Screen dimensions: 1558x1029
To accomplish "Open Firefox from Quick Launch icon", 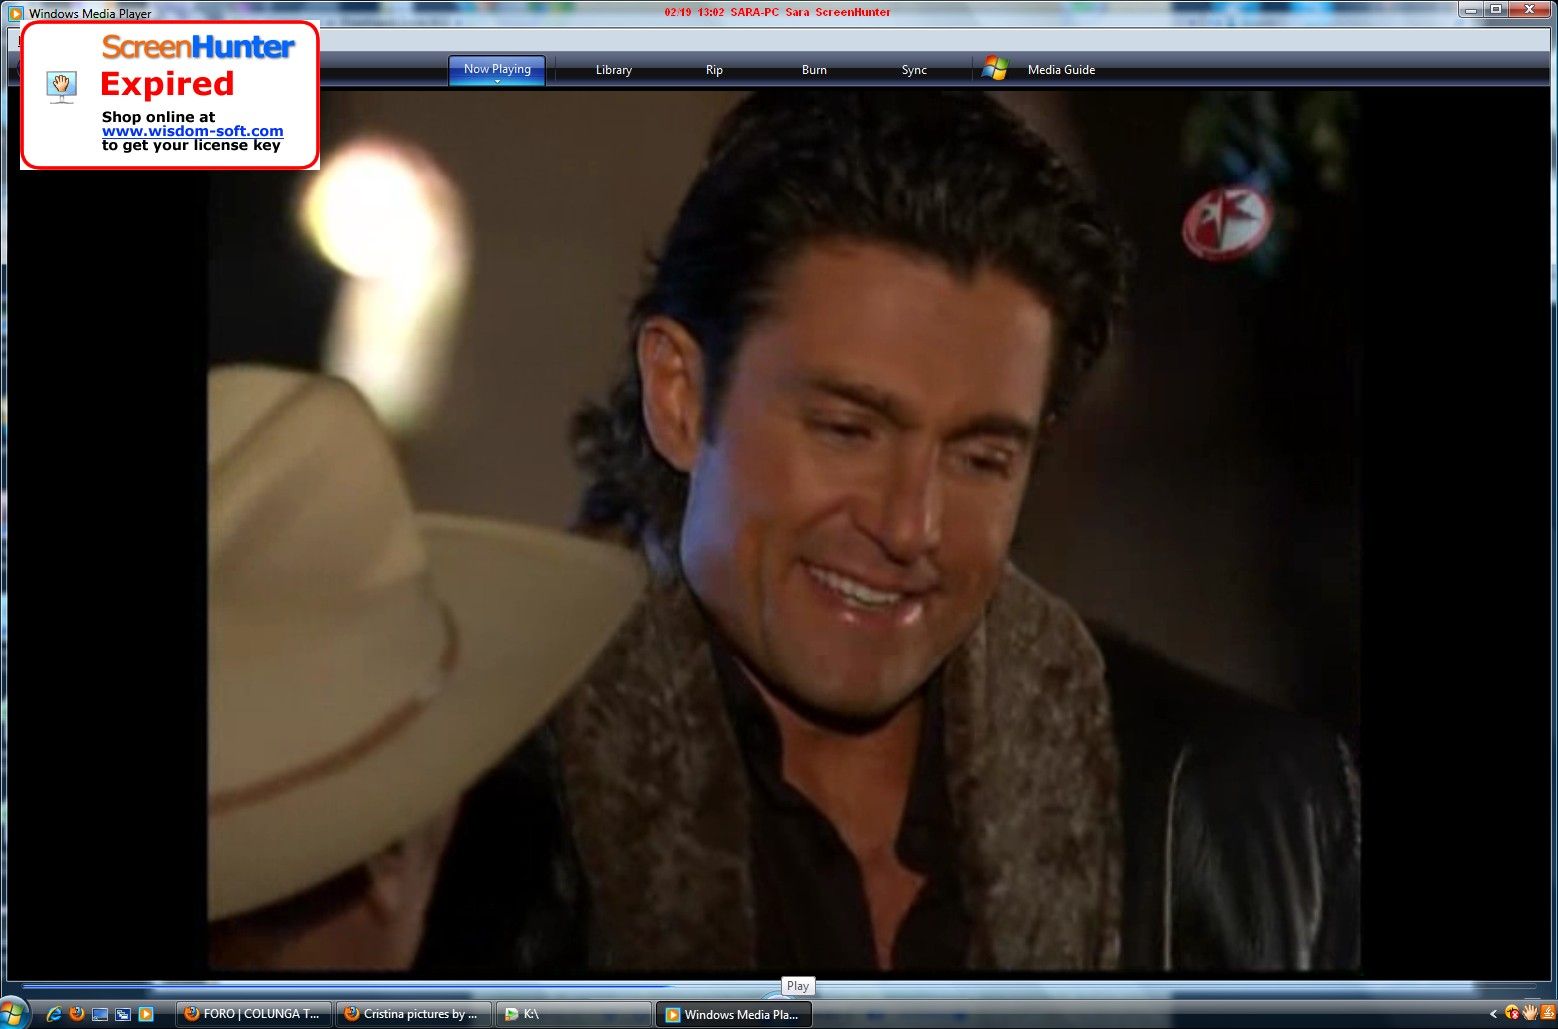I will 77,1014.
